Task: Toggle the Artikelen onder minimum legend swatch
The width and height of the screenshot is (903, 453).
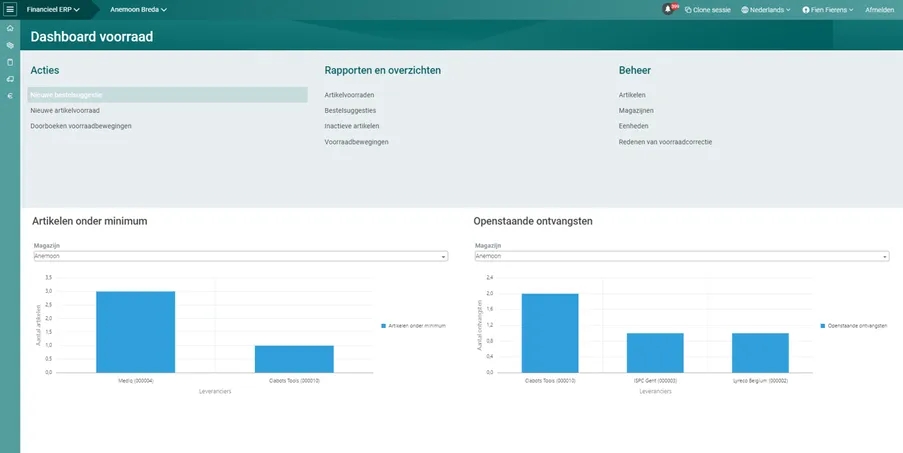Action: (x=384, y=326)
